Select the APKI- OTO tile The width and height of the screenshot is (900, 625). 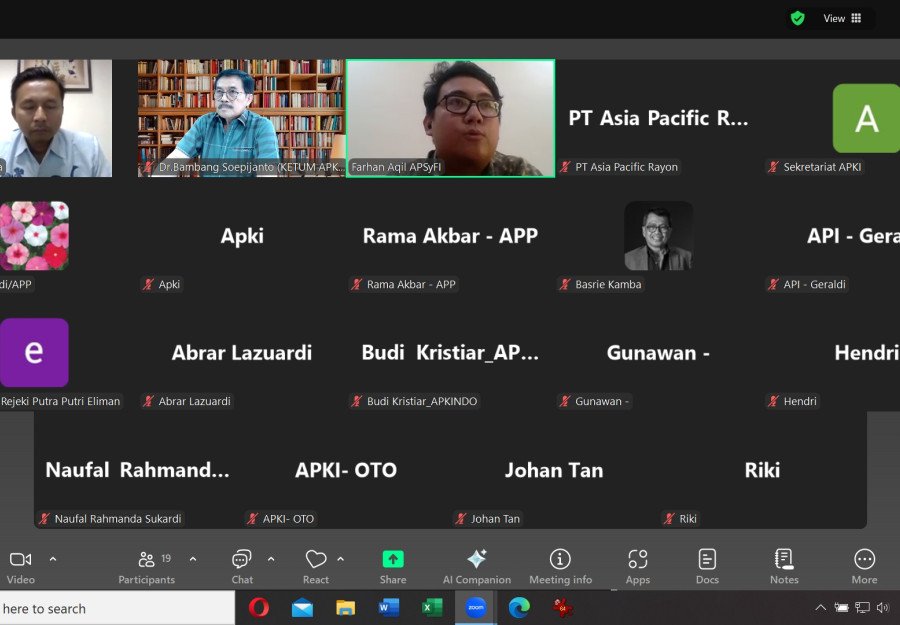[346, 470]
